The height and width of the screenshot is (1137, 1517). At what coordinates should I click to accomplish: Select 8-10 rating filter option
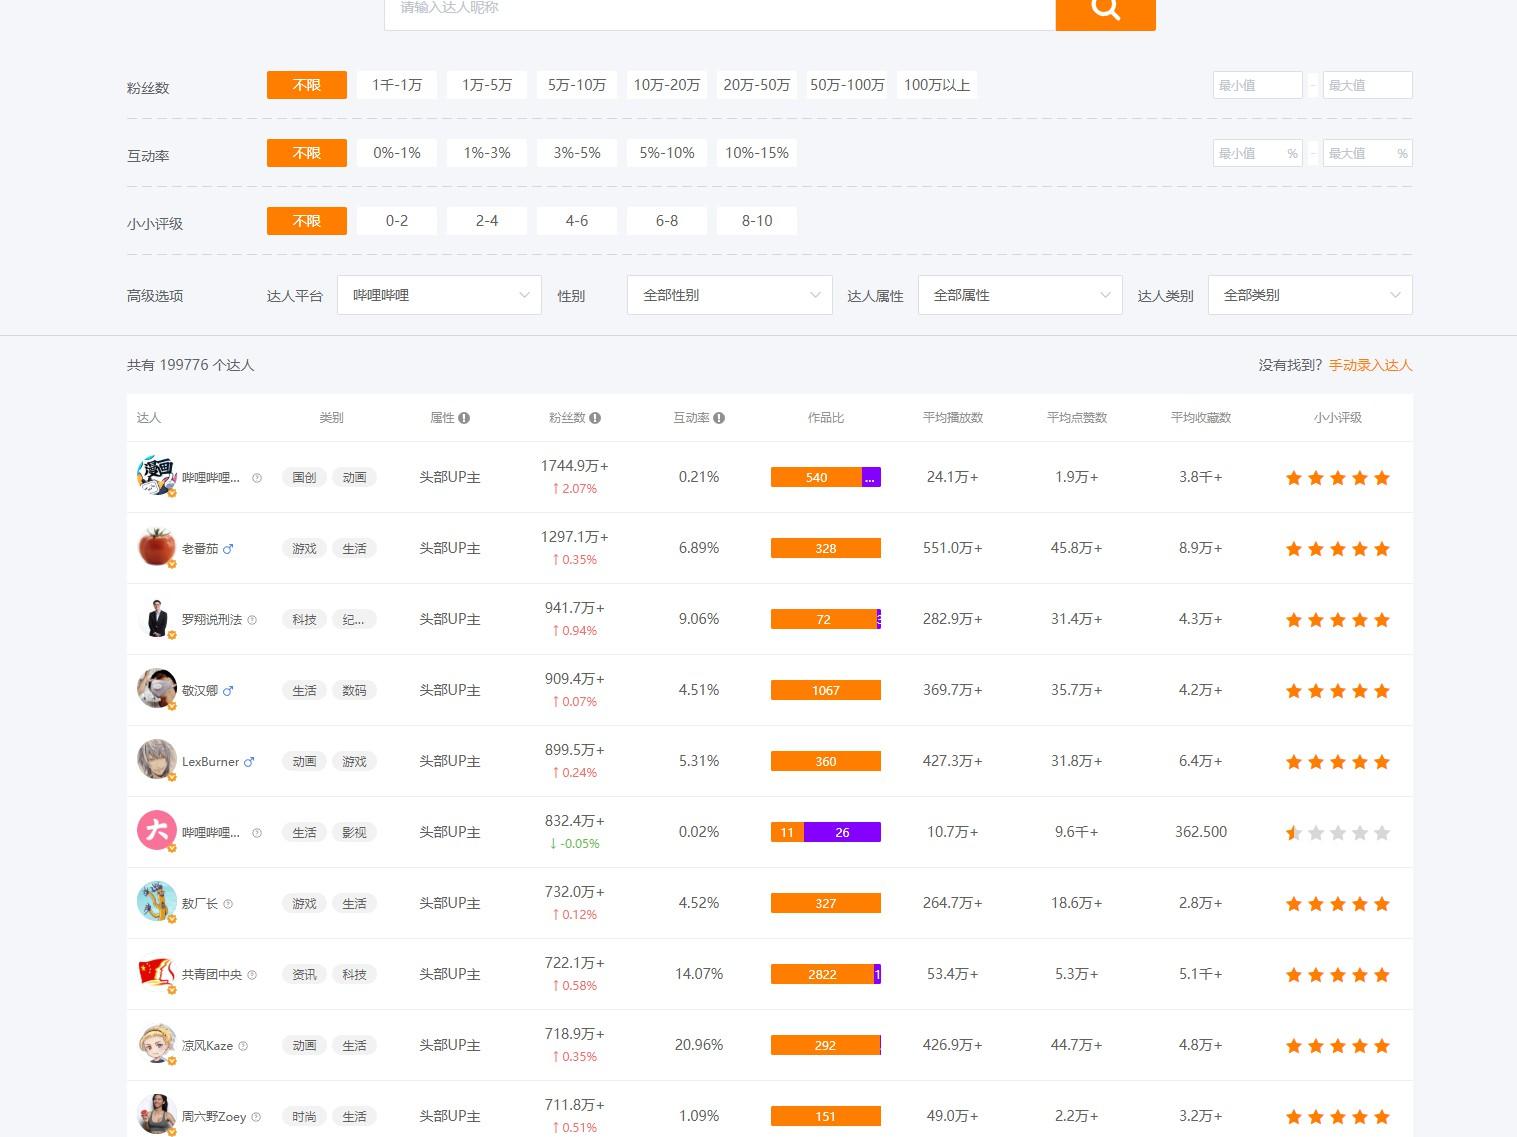[x=757, y=221]
